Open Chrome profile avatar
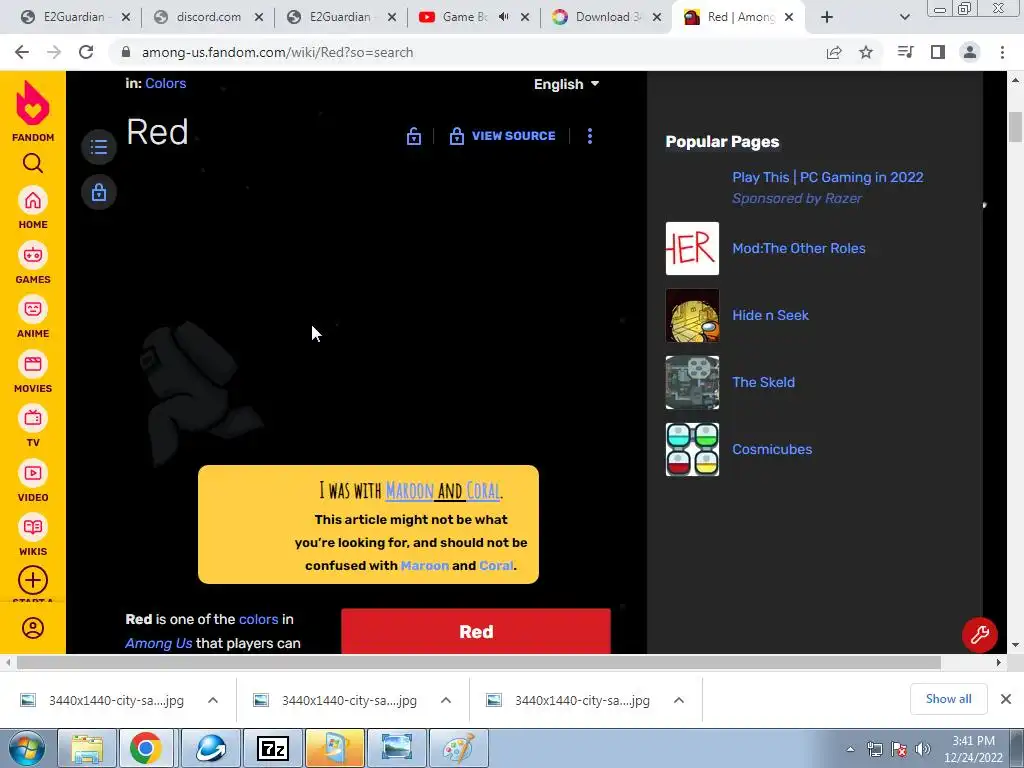The image size is (1024, 768). click(x=970, y=52)
